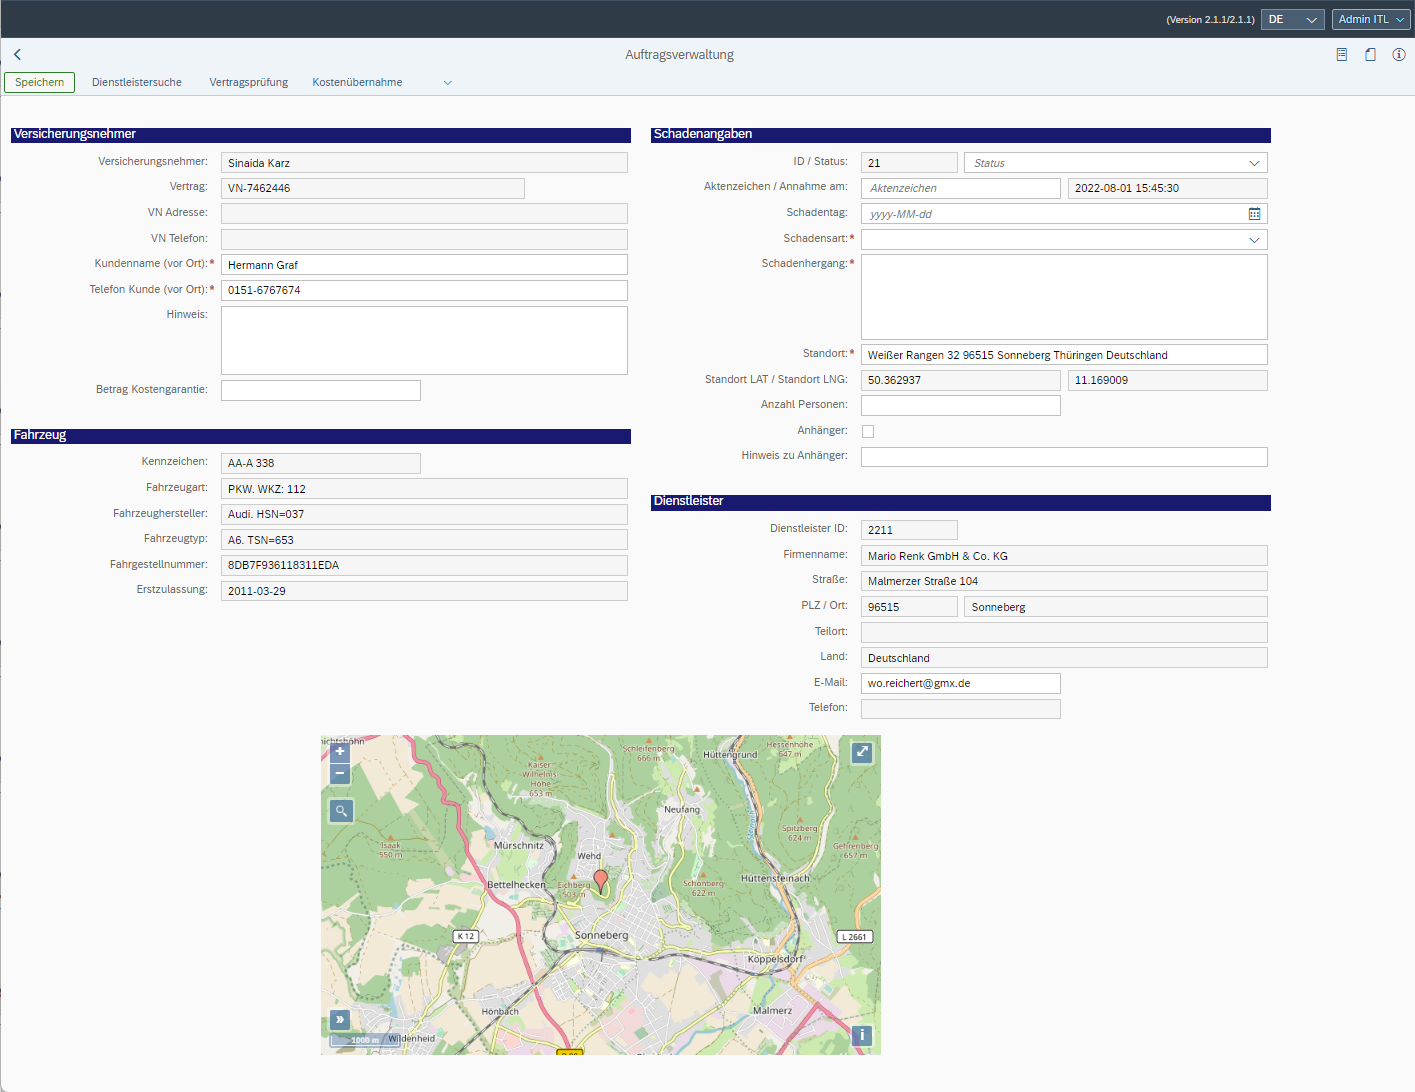This screenshot has width=1415, height=1092.
Task: Click the Kostenübernahme menu entry
Action: (356, 82)
